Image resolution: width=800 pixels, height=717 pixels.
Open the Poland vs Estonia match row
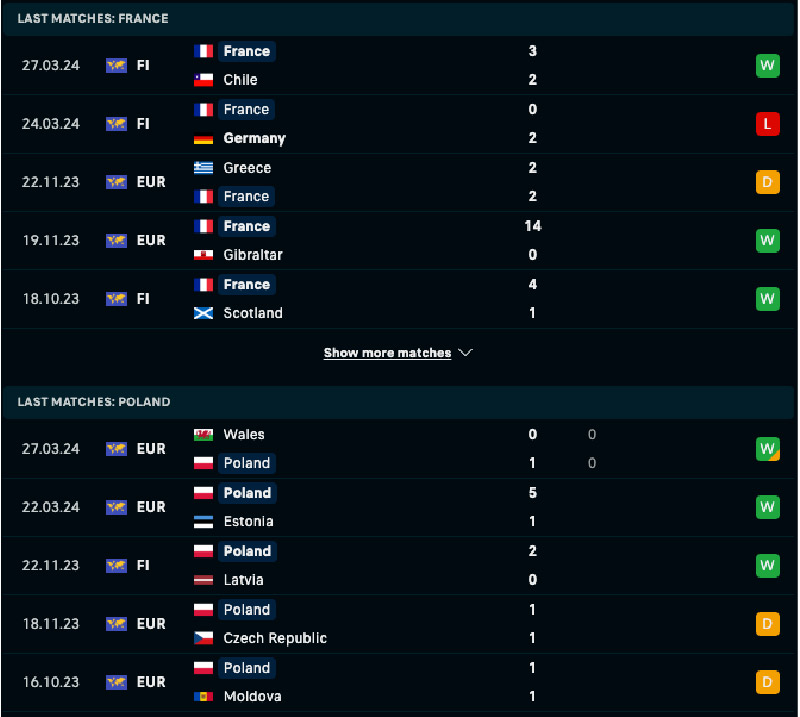(x=400, y=507)
